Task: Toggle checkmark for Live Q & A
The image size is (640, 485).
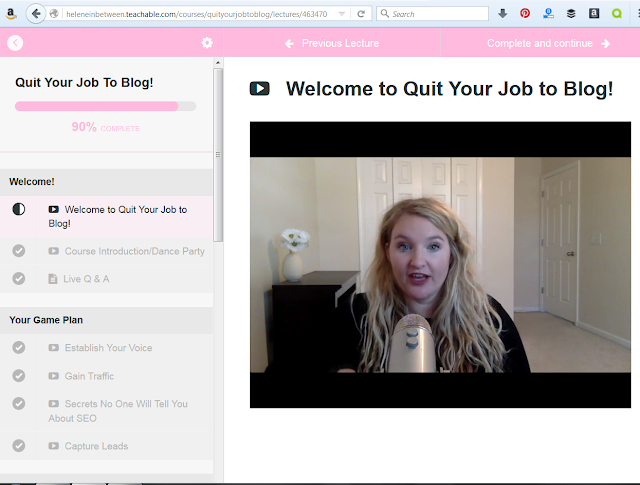Action: pos(18,278)
